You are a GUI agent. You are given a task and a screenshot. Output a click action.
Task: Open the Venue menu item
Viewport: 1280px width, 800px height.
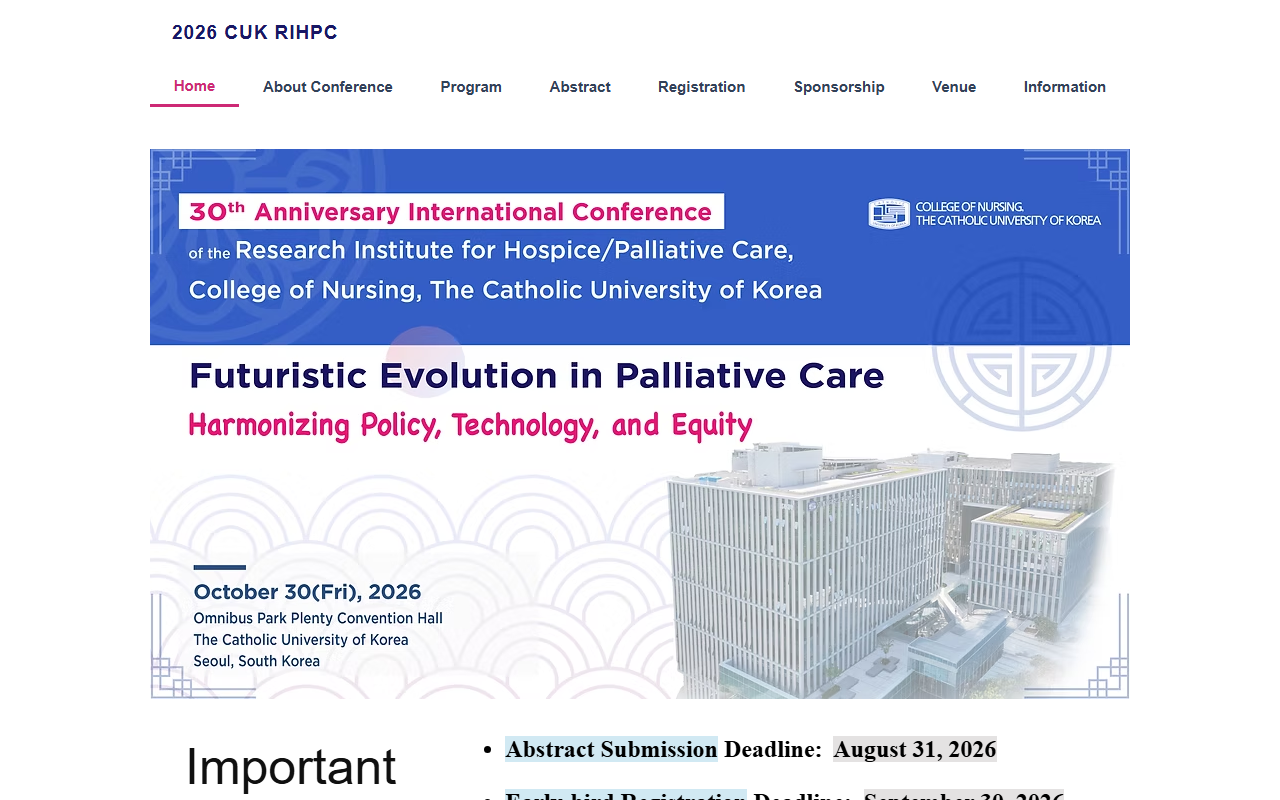pos(954,87)
